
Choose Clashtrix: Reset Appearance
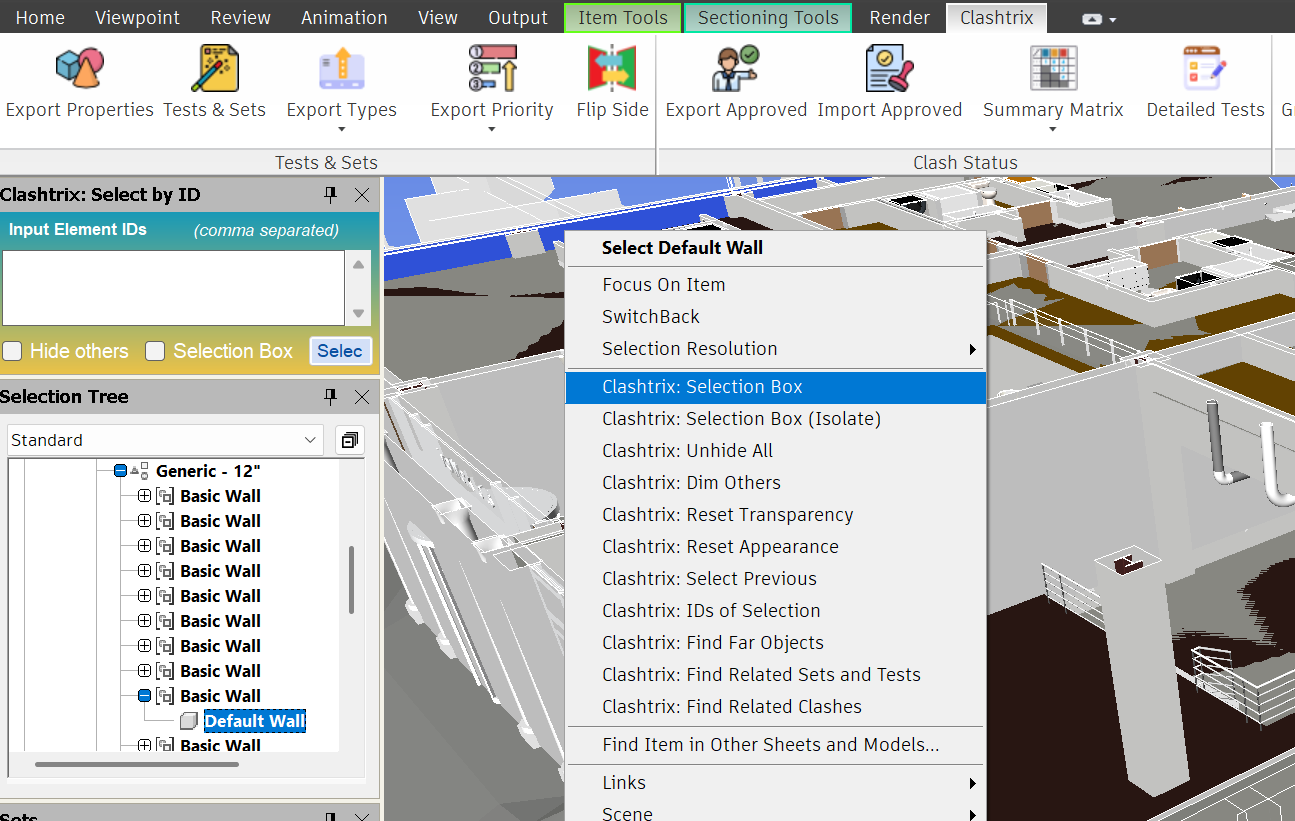pyautogui.click(x=776, y=547)
